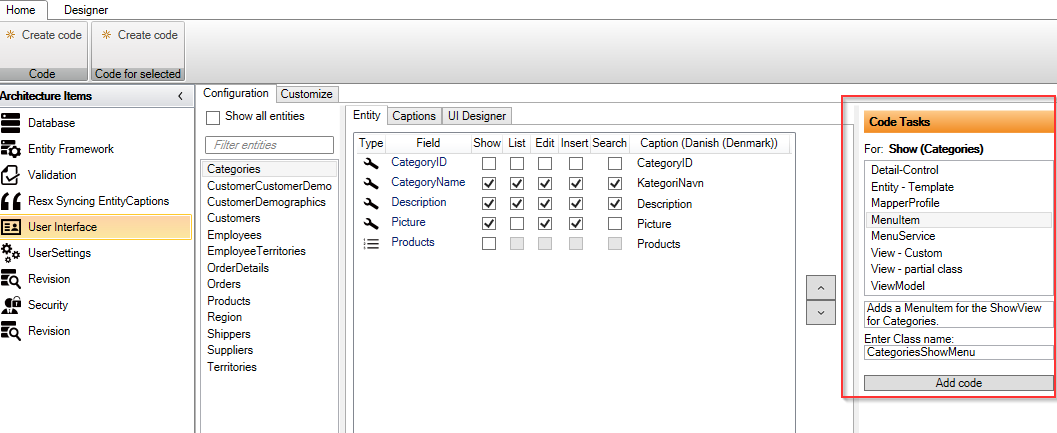This screenshot has width=1057, height=433.
Task: Select the Entity tab
Action: [x=367, y=115]
